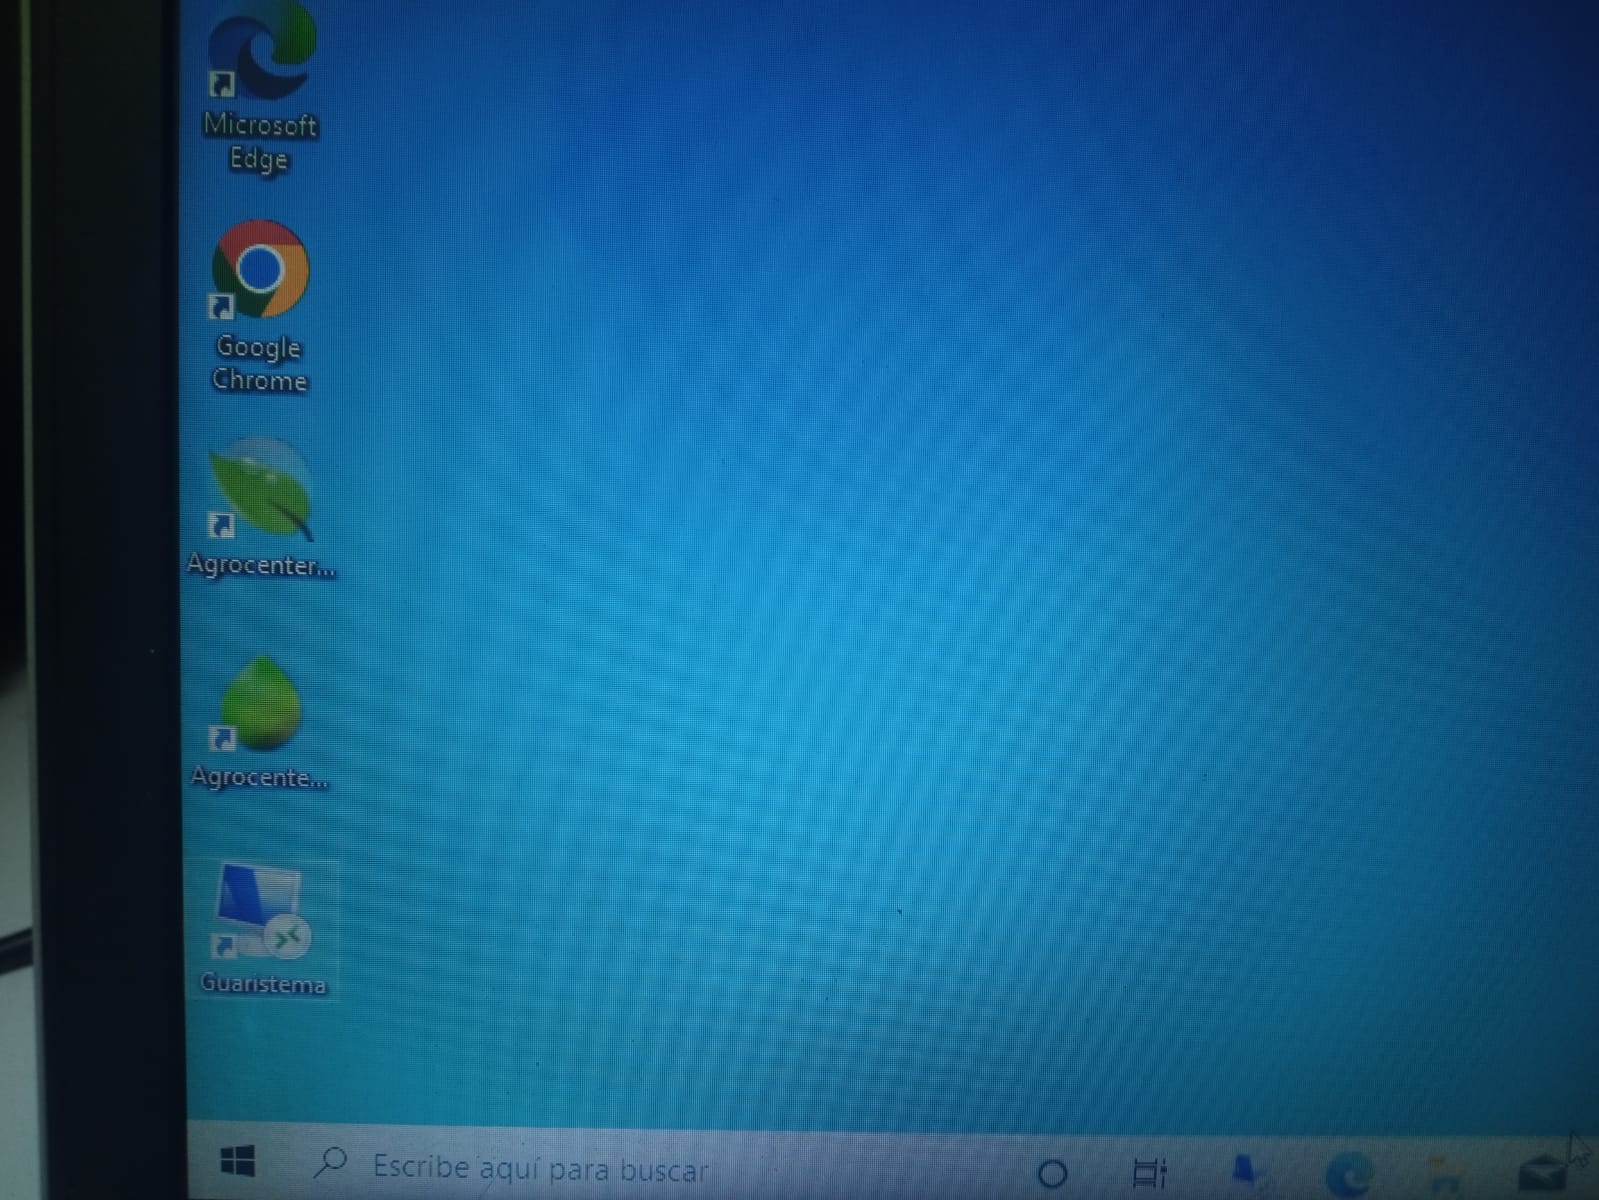This screenshot has height=1200, width=1599.
Task: Click the 'Agrocente...' label under green drop icon
Action: coord(259,777)
